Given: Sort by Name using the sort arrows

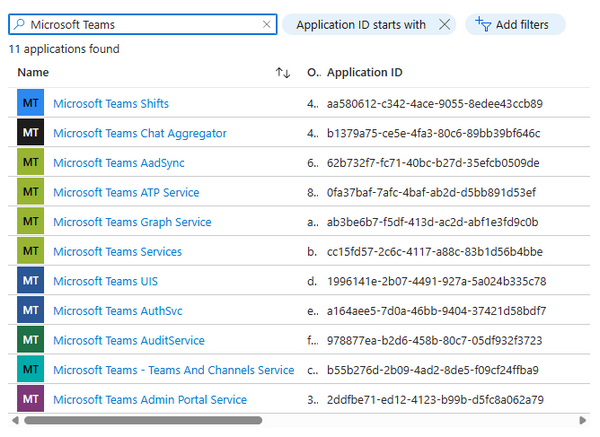Looking at the screenshot, I should (283, 72).
